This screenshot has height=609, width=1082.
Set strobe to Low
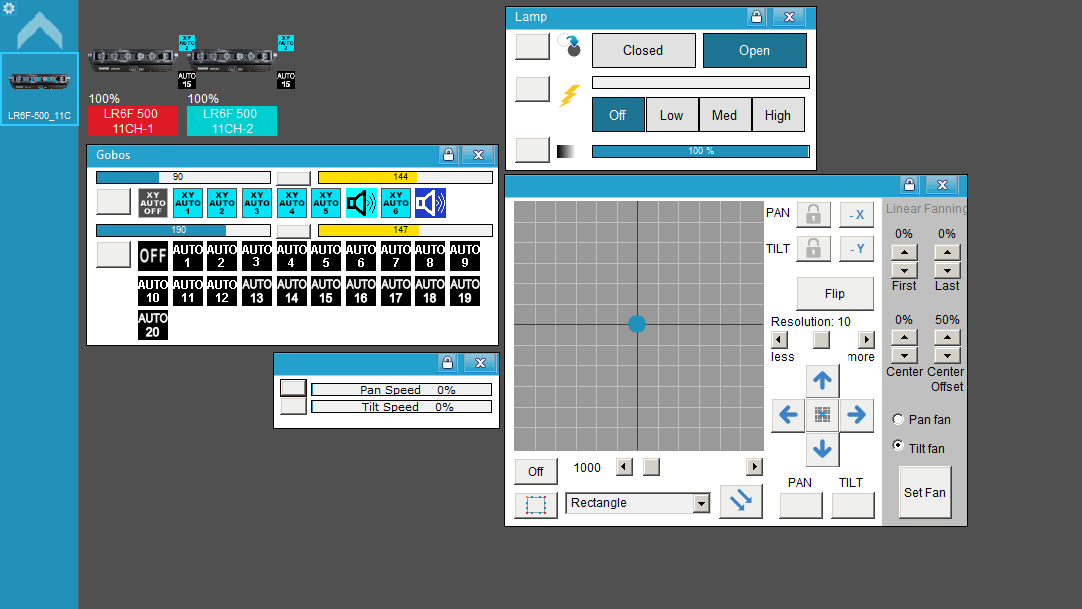click(671, 115)
